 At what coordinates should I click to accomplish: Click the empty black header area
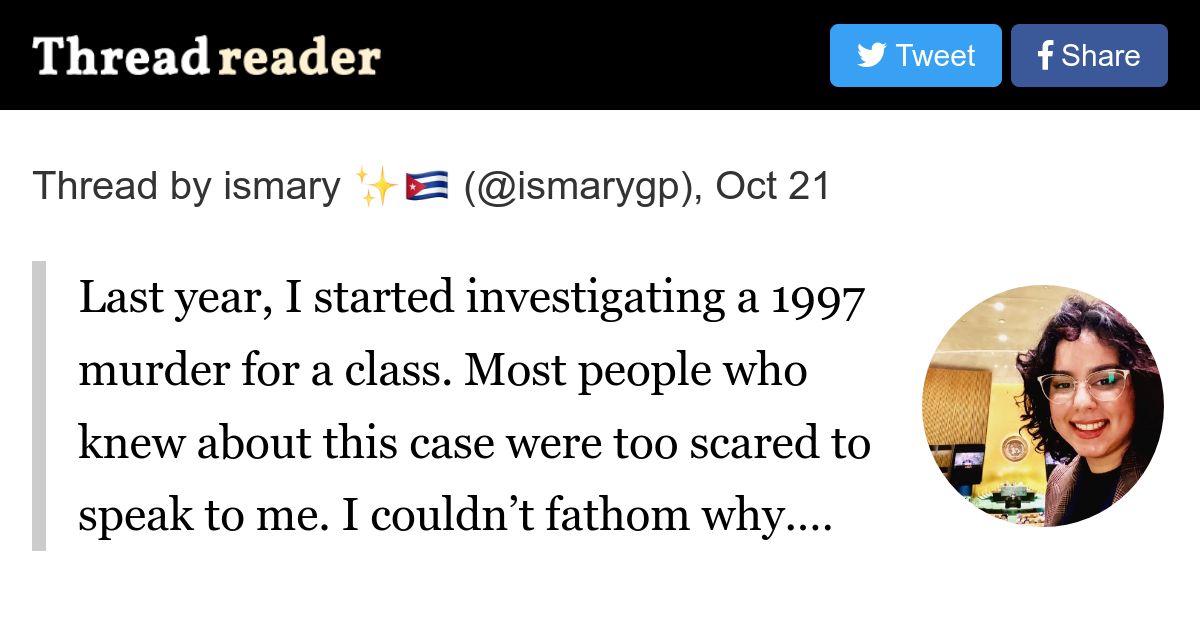coord(600,55)
